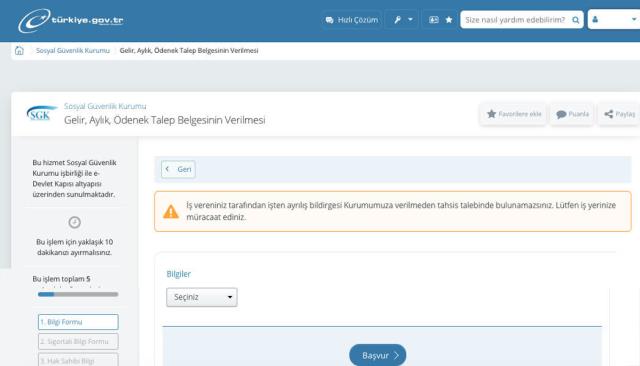
Task: Rate the service with Puanla
Action: tap(572, 114)
